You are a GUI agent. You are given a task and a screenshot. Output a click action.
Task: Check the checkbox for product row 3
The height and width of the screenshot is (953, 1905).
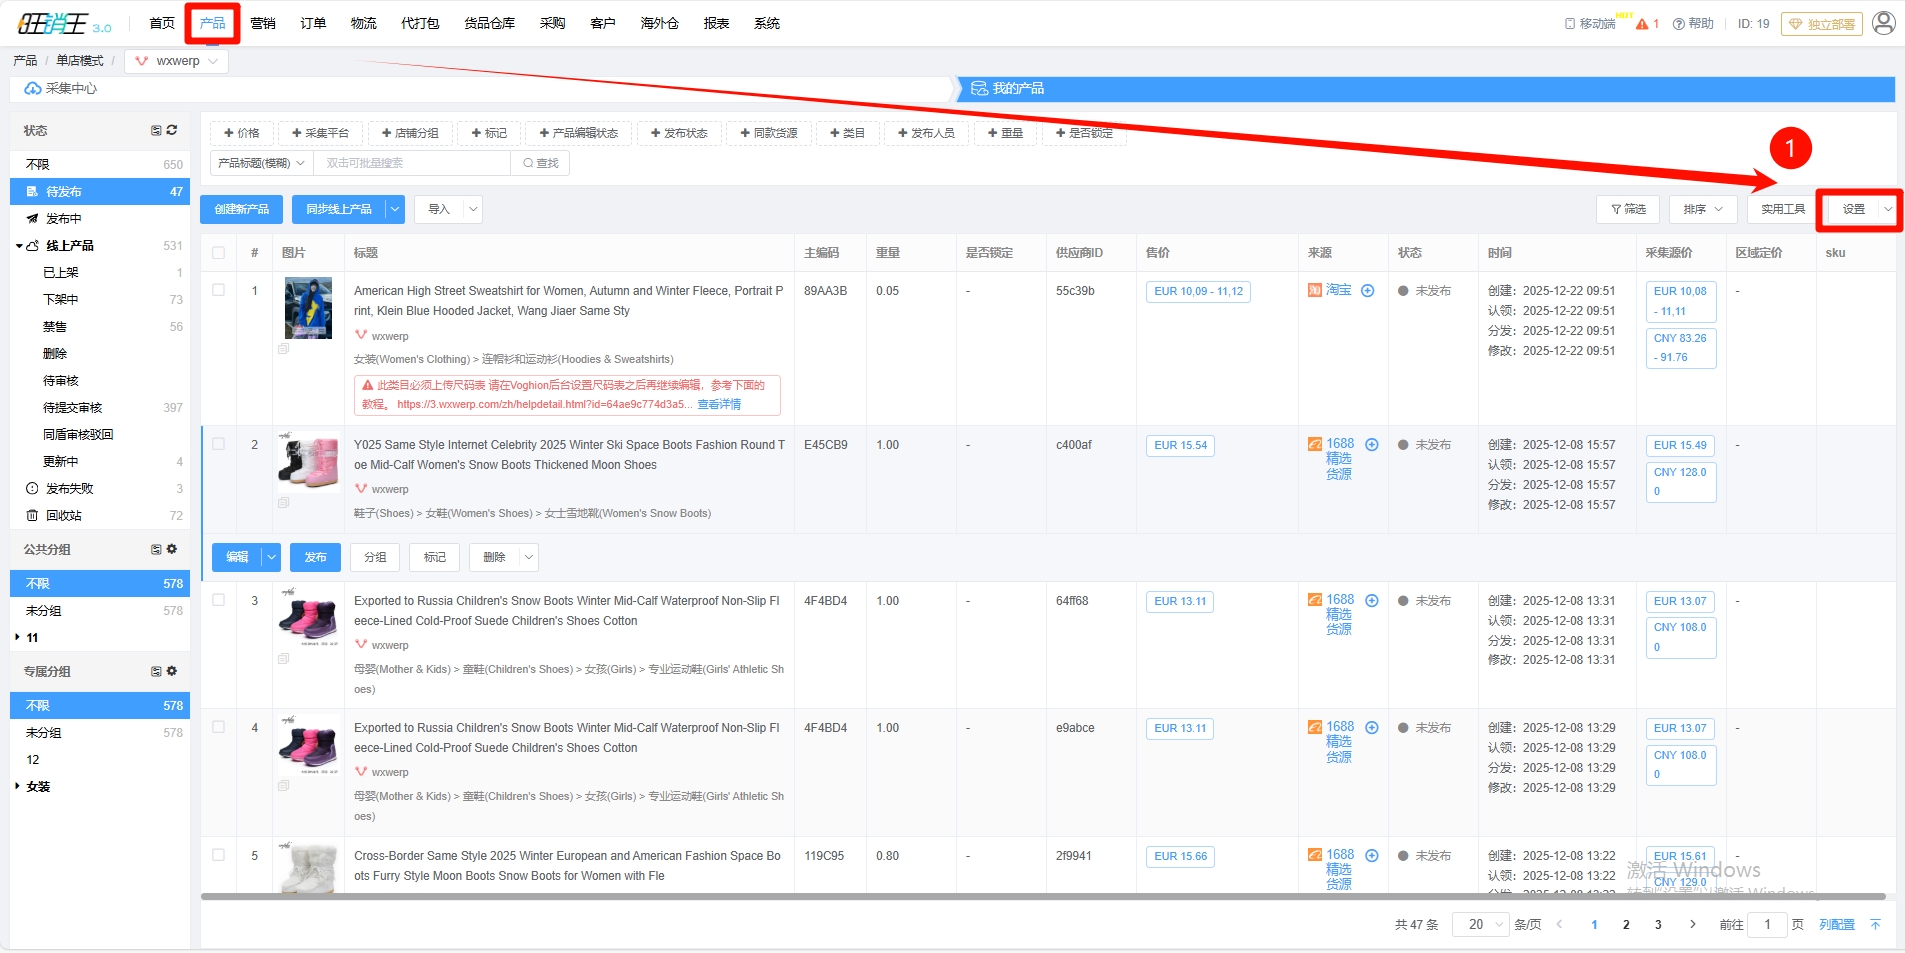coord(219,601)
